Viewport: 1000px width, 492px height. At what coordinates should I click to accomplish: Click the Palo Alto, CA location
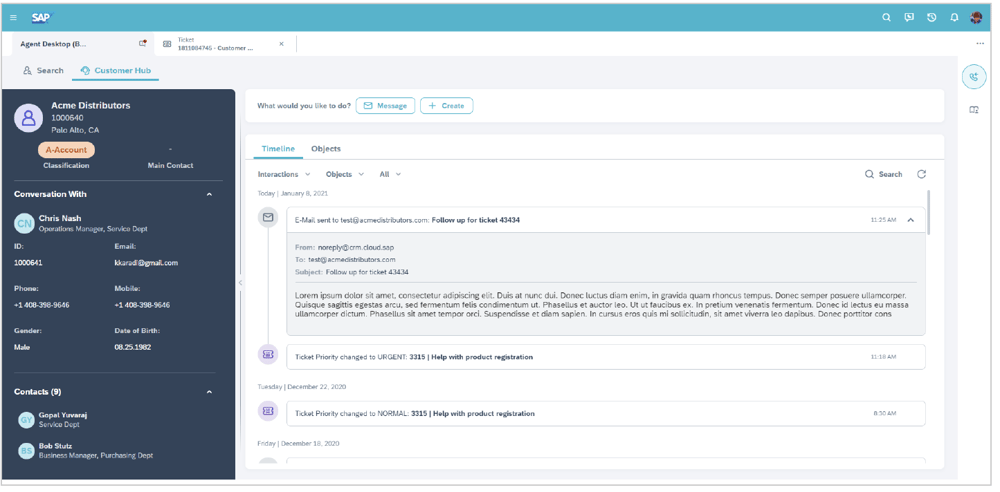coord(75,130)
